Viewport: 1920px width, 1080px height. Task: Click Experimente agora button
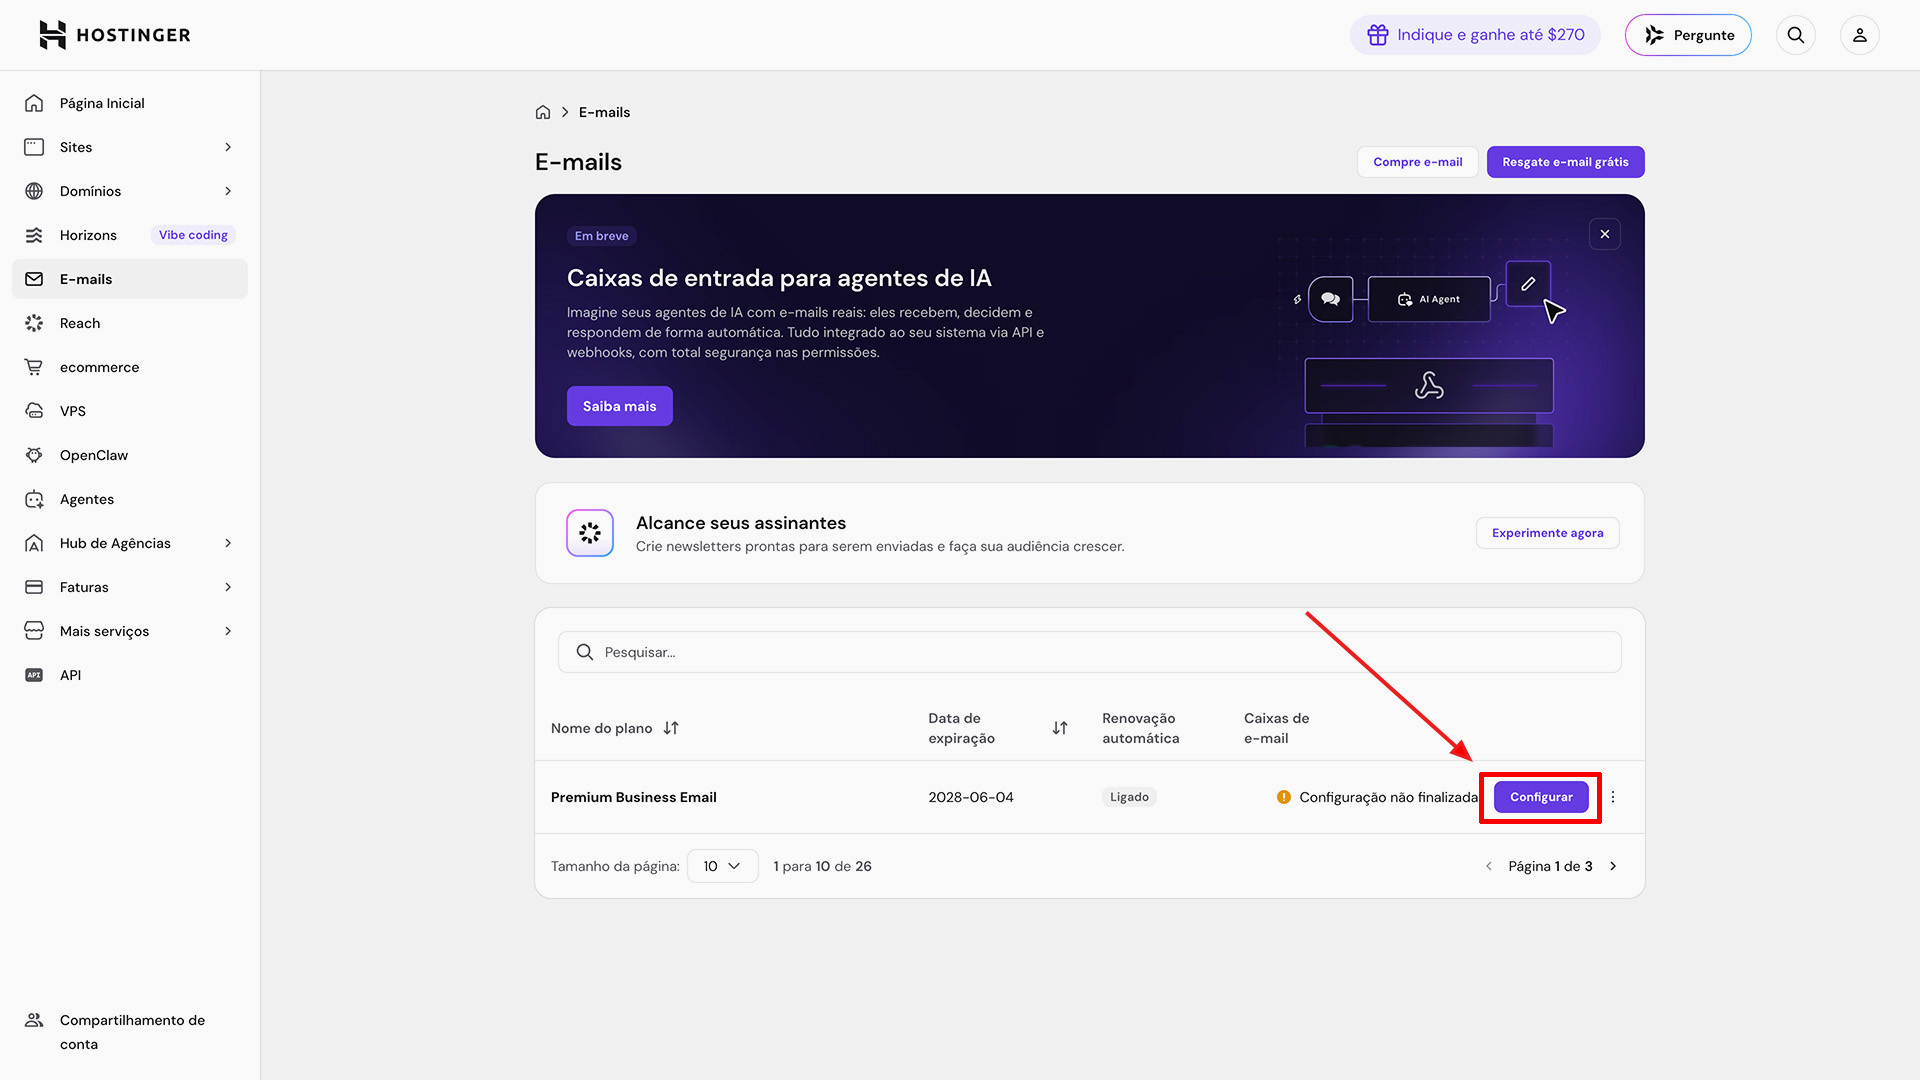(x=1547, y=533)
